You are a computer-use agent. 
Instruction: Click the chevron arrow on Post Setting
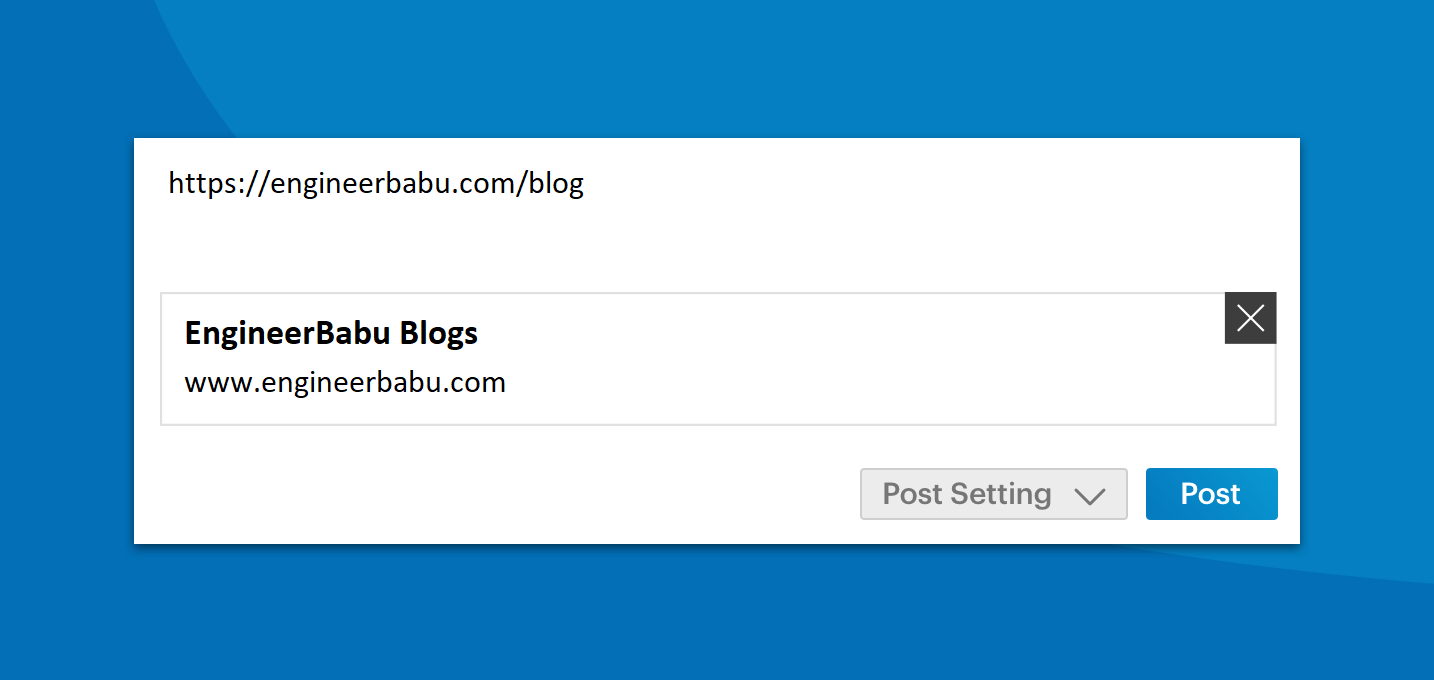click(x=1088, y=496)
